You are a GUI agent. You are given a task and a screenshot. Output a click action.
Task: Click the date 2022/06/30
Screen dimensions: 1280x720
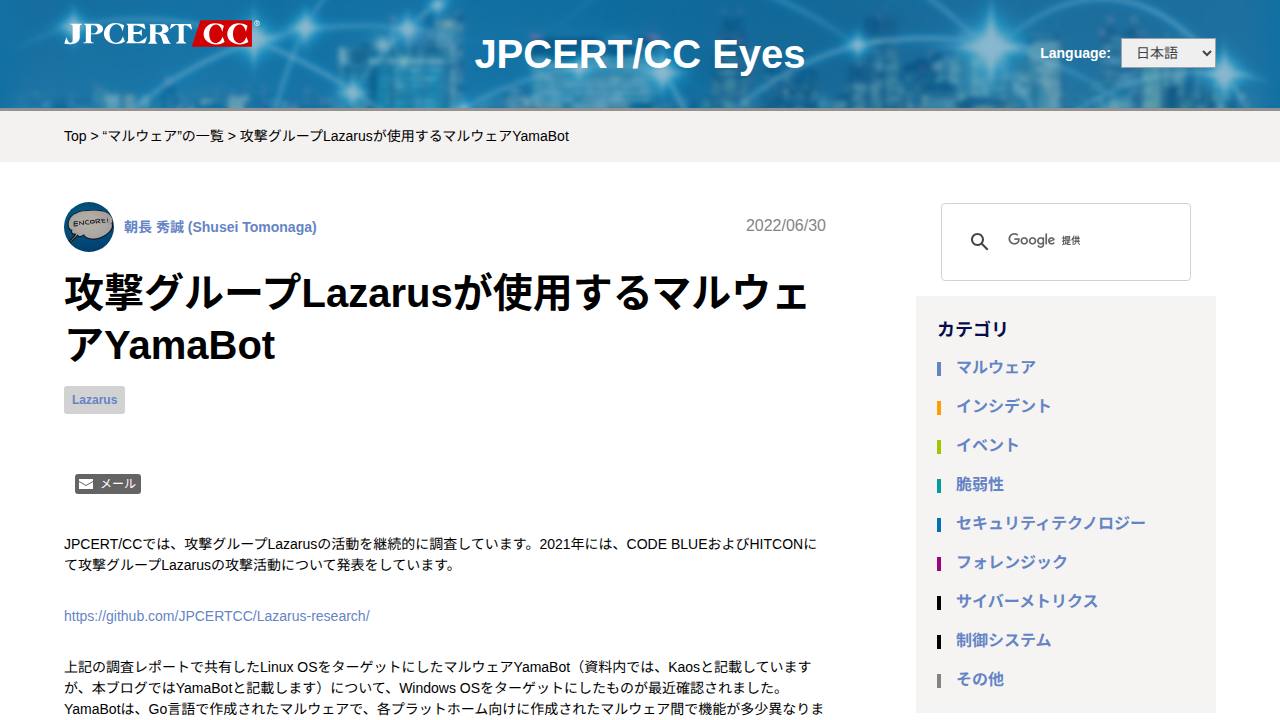tap(786, 226)
